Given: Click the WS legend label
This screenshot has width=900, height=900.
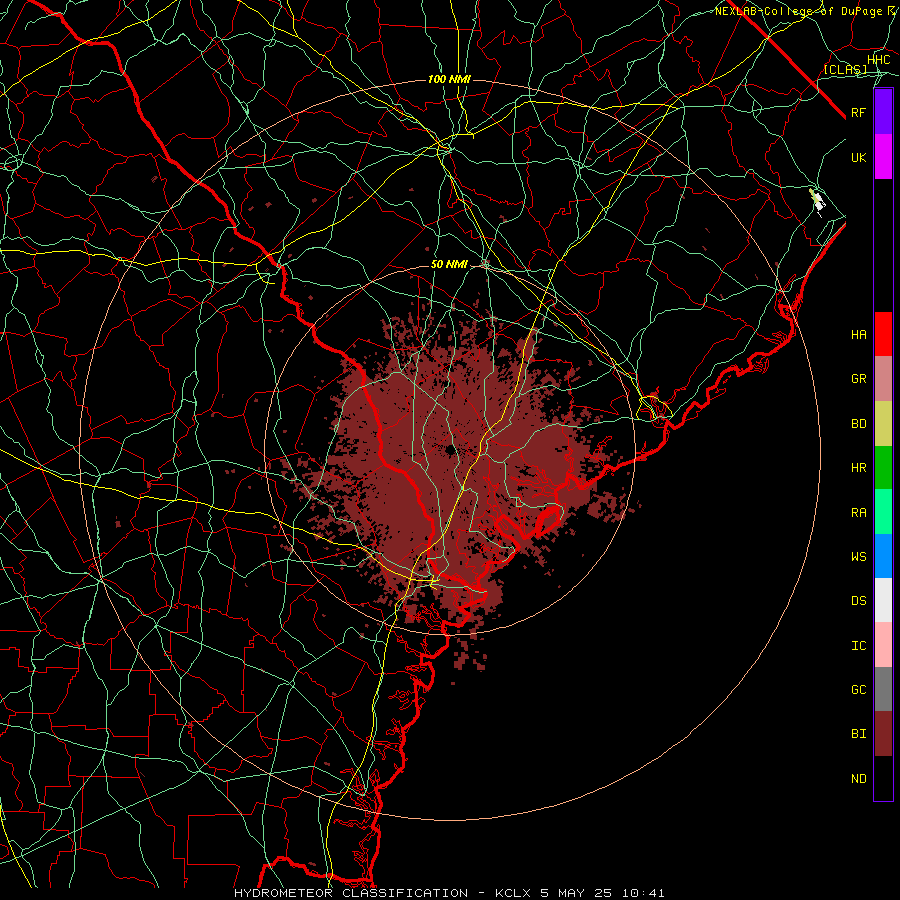Looking at the screenshot, I should click(x=858, y=557).
